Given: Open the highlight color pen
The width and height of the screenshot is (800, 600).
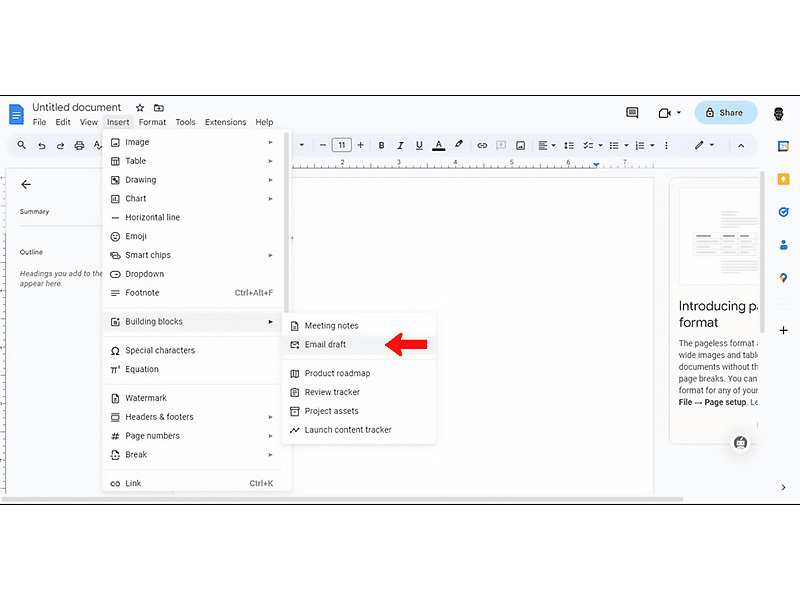Looking at the screenshot, I should coord(459,145).
